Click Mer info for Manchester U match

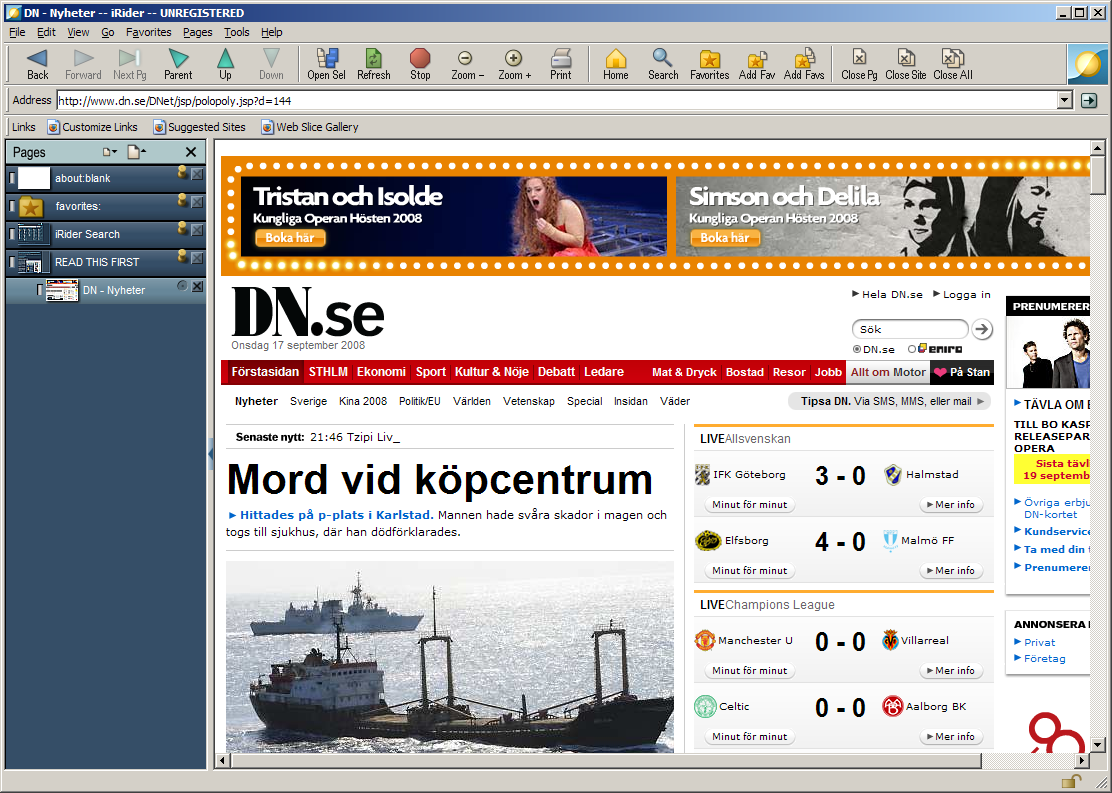pyautogui.click(x=951, y=670)
